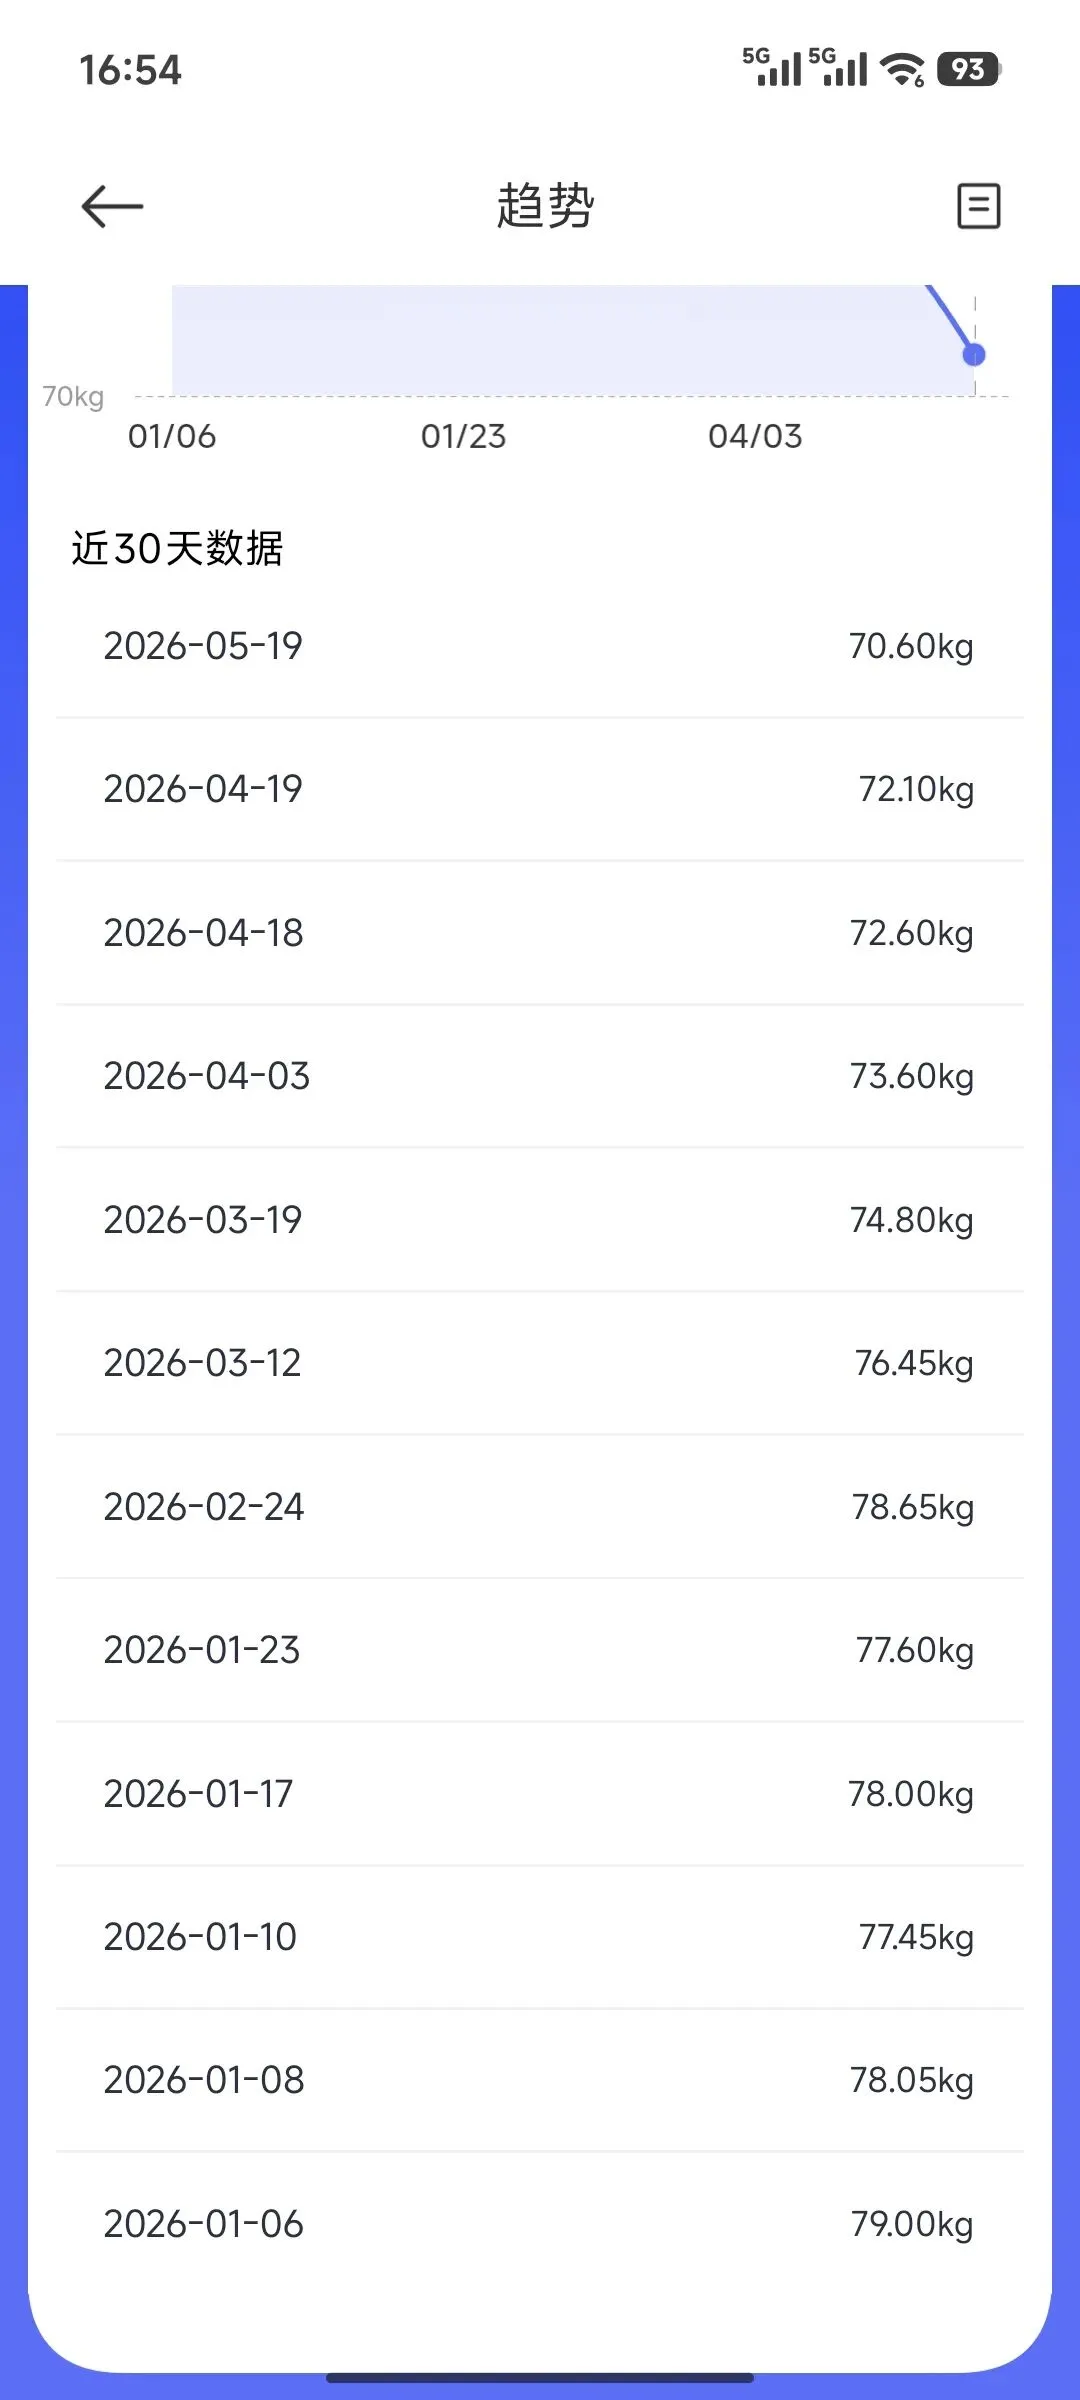Select the blue data point on the chart
The image size is (1080, 2400).
[x=974, y=355]
